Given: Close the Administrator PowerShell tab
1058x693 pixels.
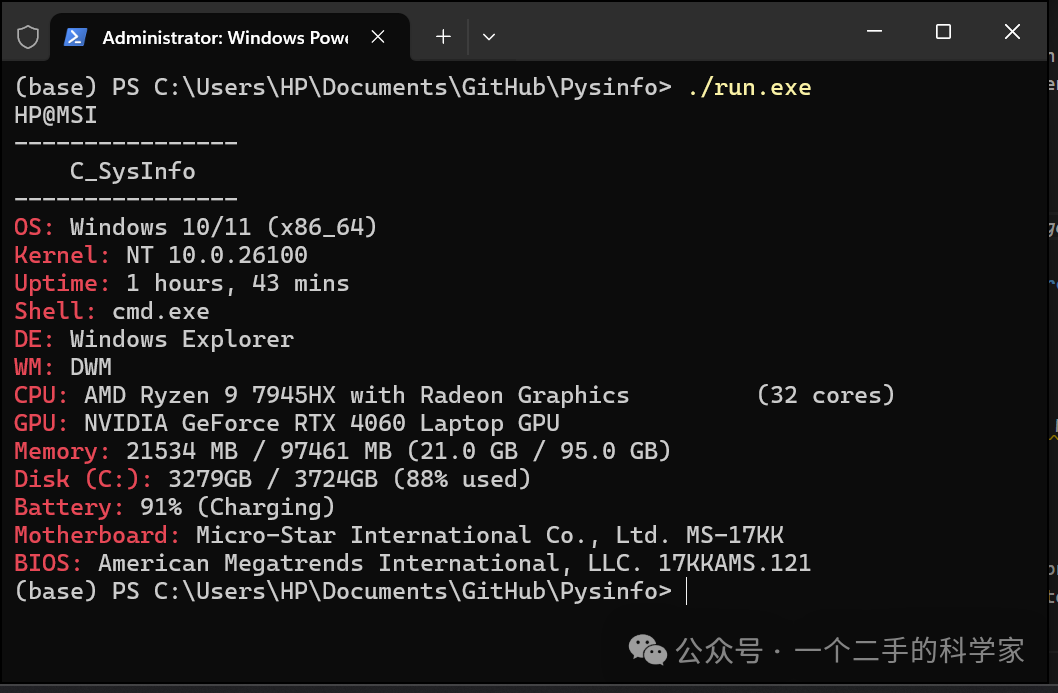Looking at the screenshot, I should (378, 36).
